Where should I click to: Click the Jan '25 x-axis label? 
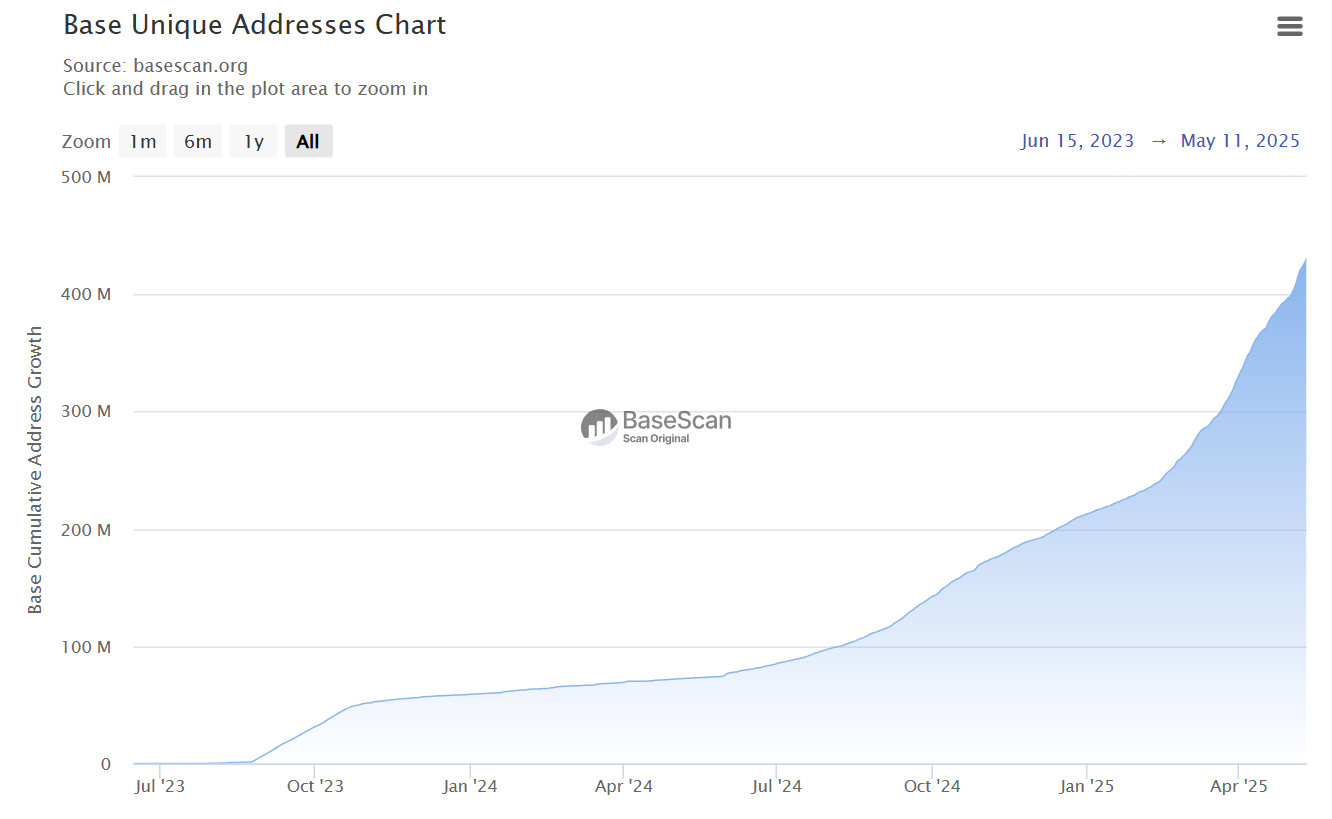tap(1087, 786)
